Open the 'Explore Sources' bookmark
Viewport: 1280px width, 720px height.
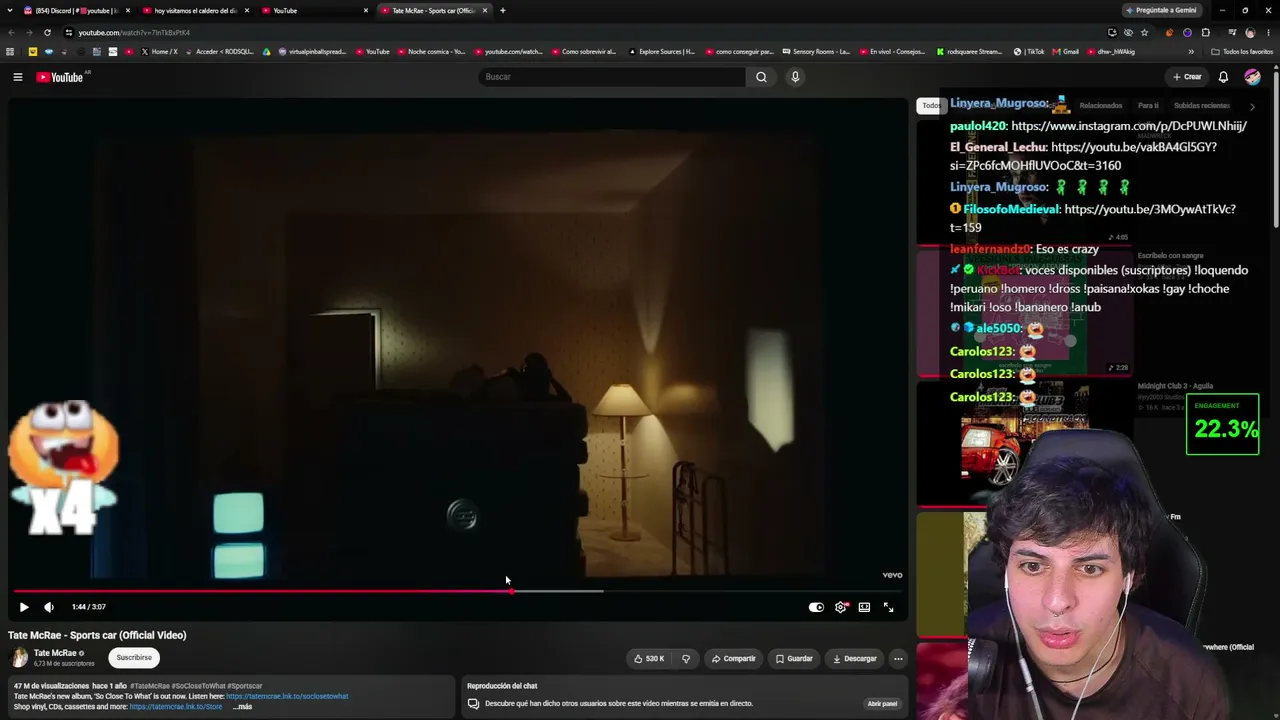661,51
